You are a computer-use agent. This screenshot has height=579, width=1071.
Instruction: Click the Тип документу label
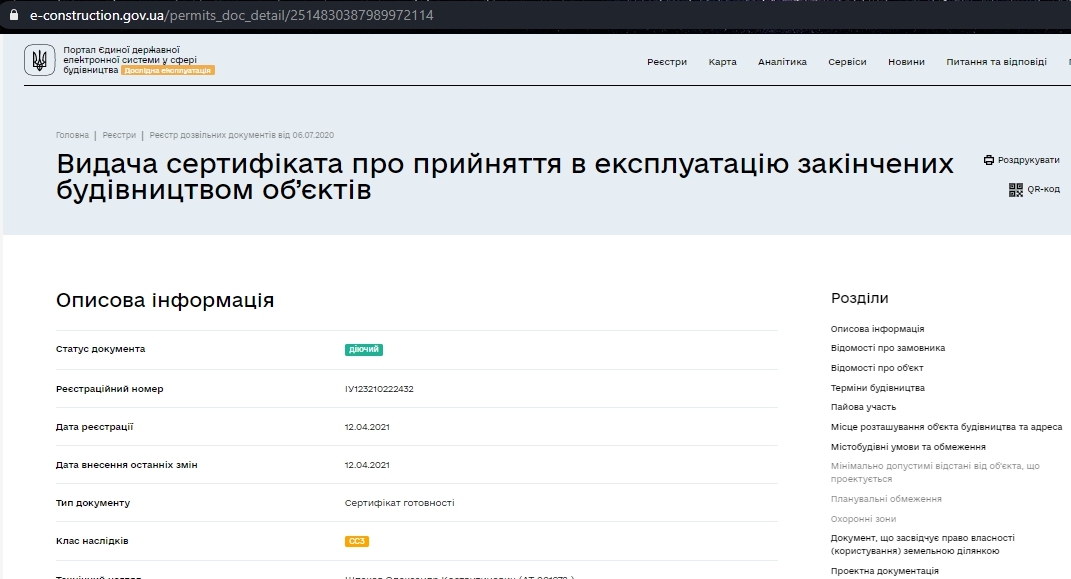93,503
